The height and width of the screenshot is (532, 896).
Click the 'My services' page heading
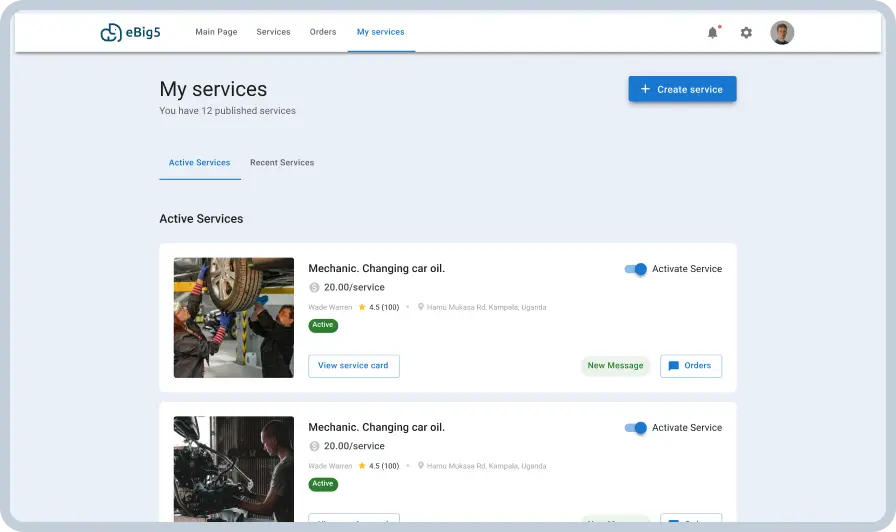pos(213,89)
